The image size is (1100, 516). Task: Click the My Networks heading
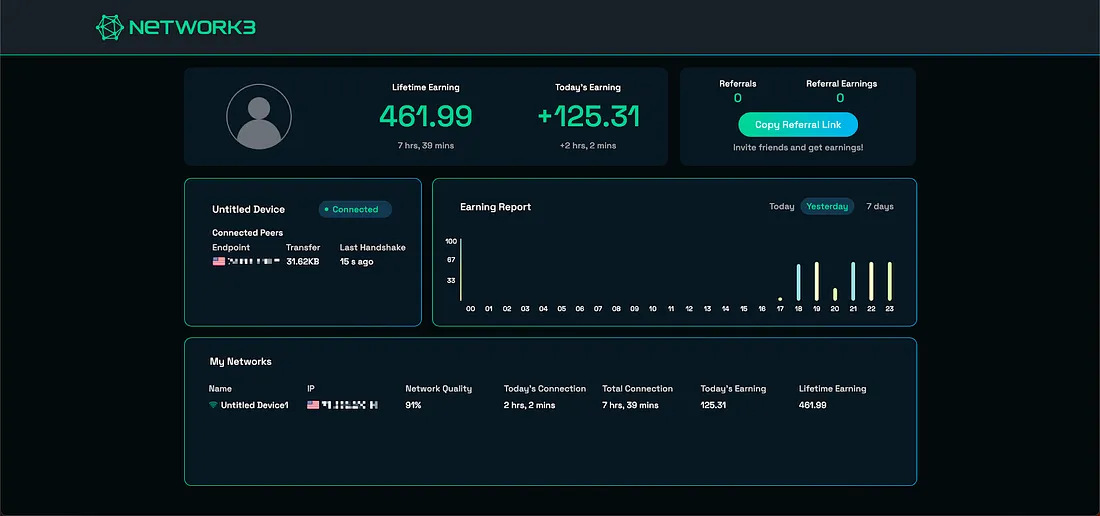pyautogui.click(x=241, y=362)
